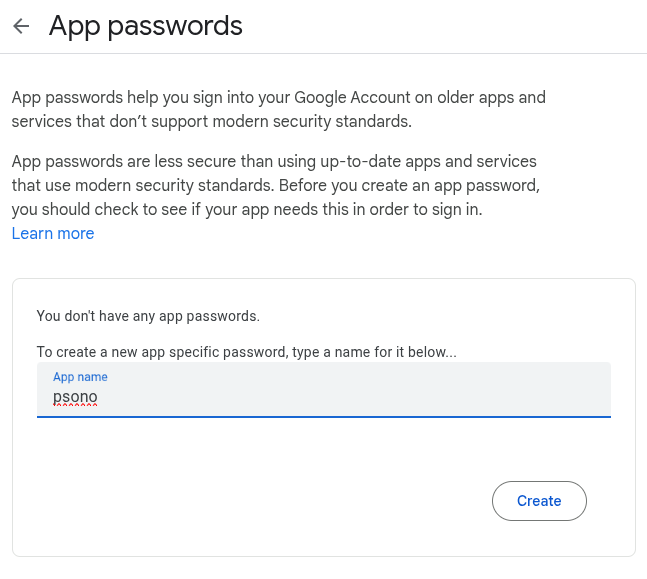Screen dimensions: 647x579
Task: Click the paragraph starting "App passwords help you"
Action: click(278, 110)
